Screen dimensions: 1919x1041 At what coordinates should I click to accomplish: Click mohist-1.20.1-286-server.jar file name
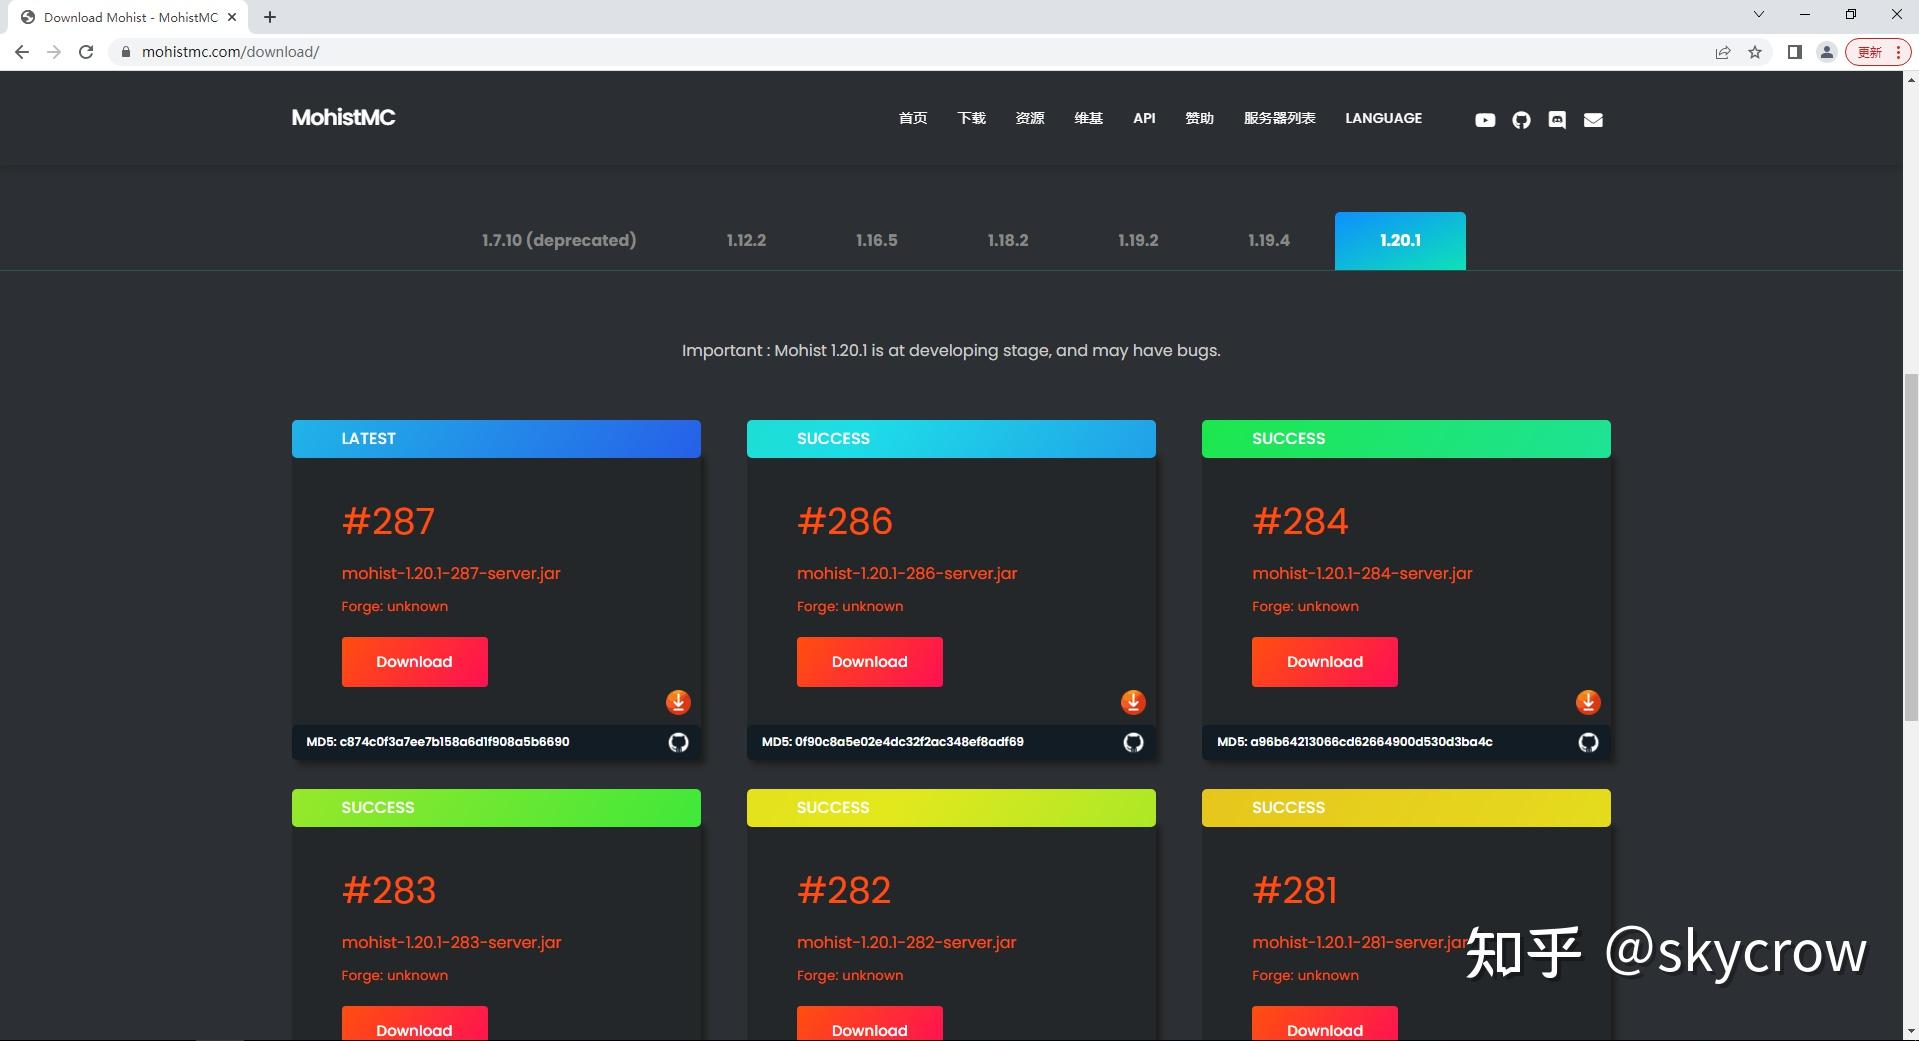coord(907,573)
